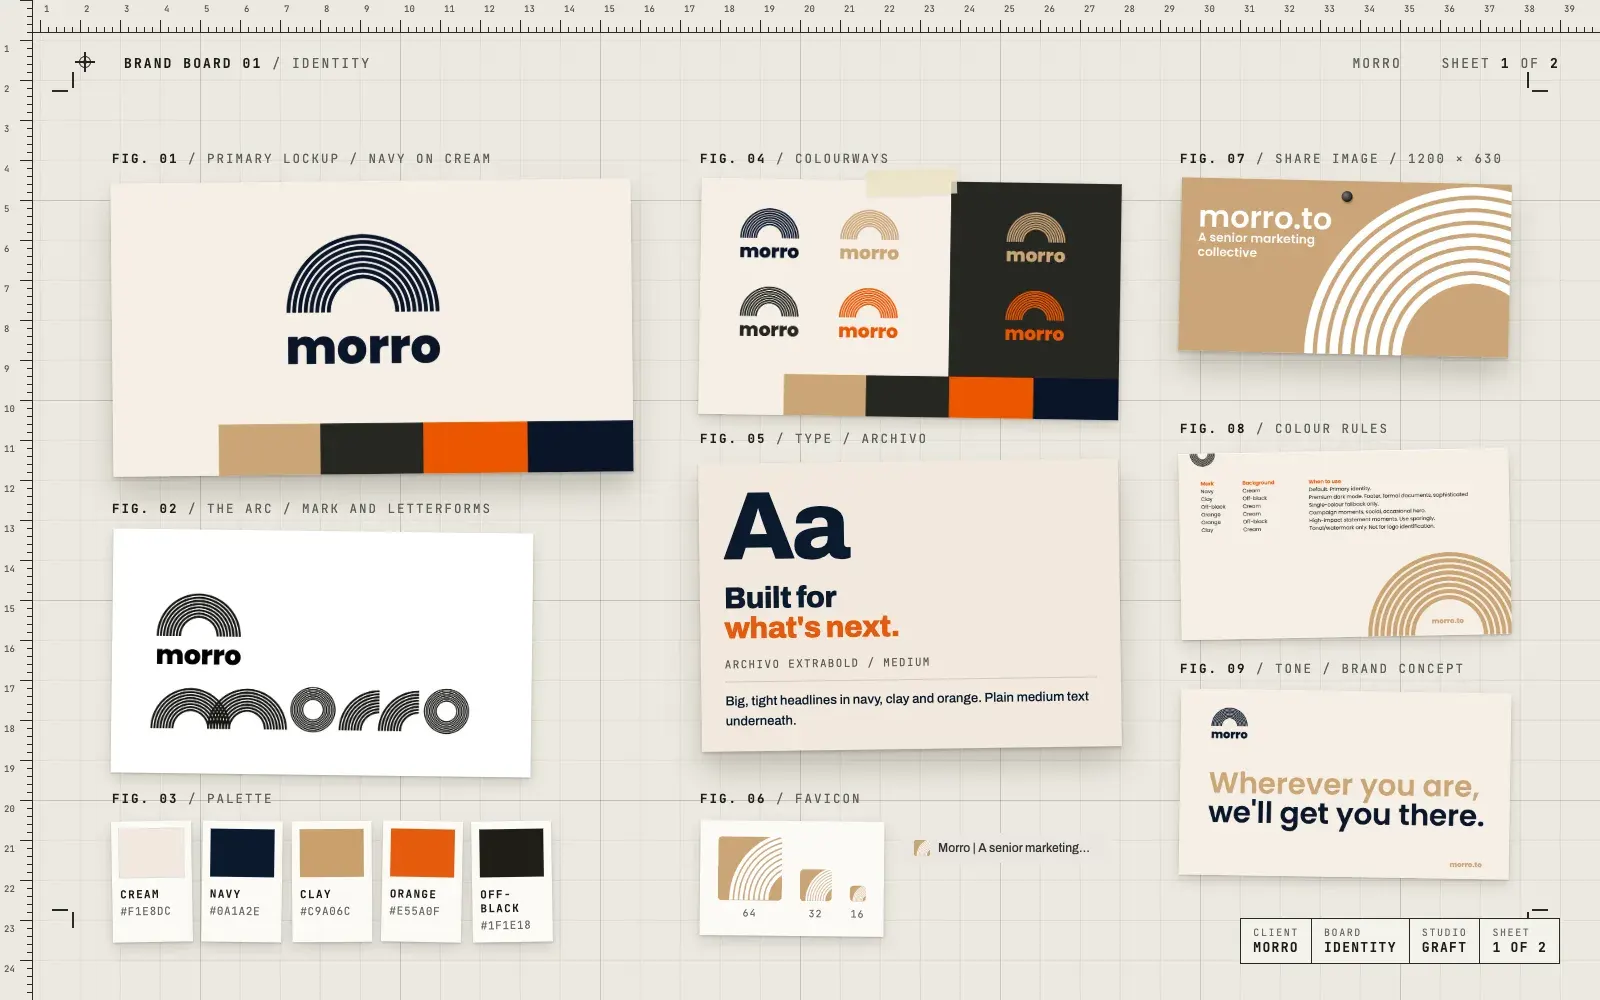Select the 16 favicon
Viewport: 1600px width, 1000px height.
coord(857,894)
